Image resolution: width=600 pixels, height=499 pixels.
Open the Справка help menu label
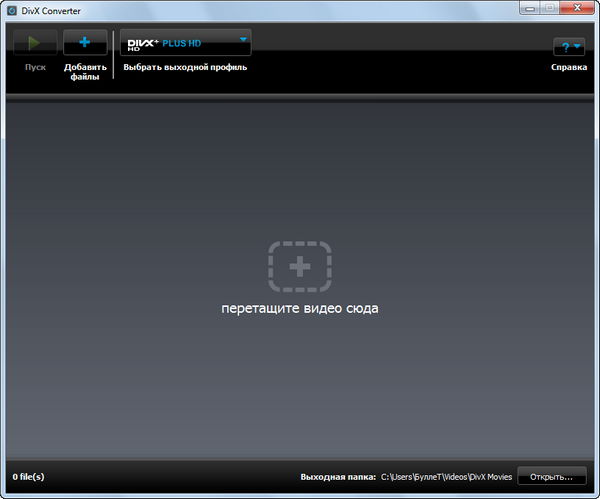568,67
